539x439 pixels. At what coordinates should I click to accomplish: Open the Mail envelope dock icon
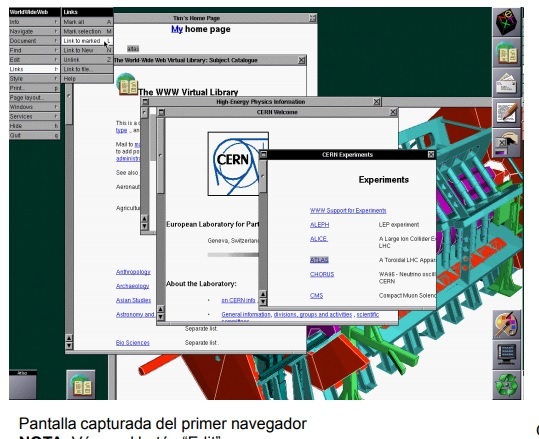(507, 83)
